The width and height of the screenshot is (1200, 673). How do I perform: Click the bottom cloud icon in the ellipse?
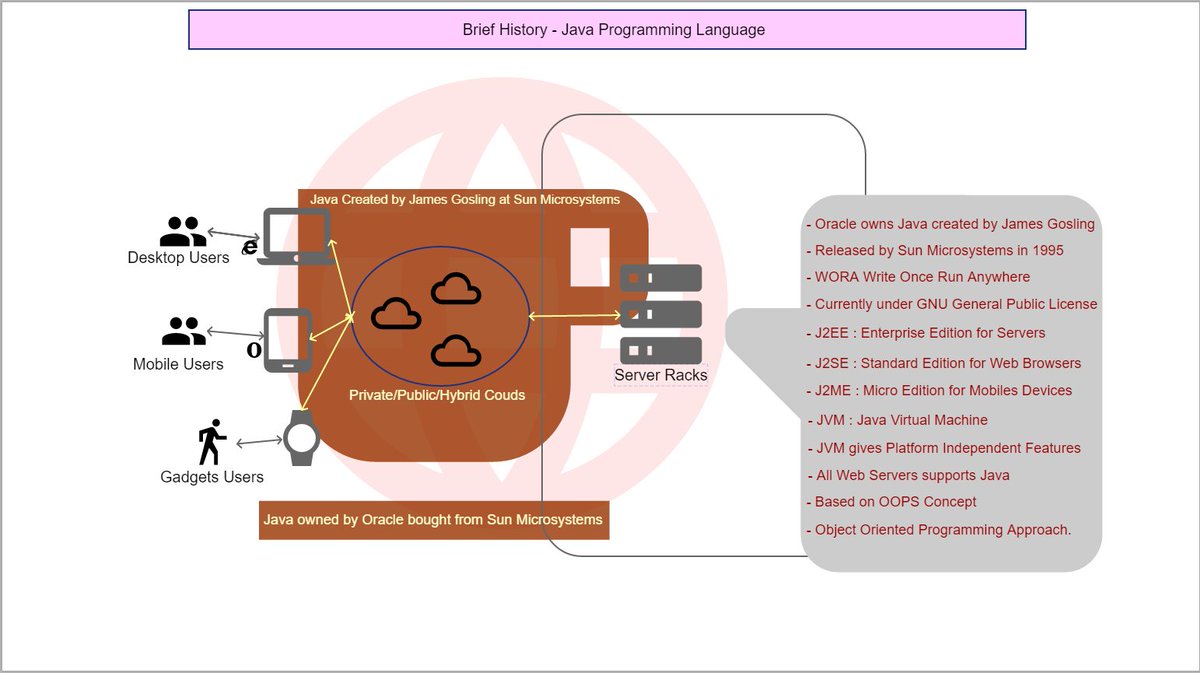click(456, 351)
